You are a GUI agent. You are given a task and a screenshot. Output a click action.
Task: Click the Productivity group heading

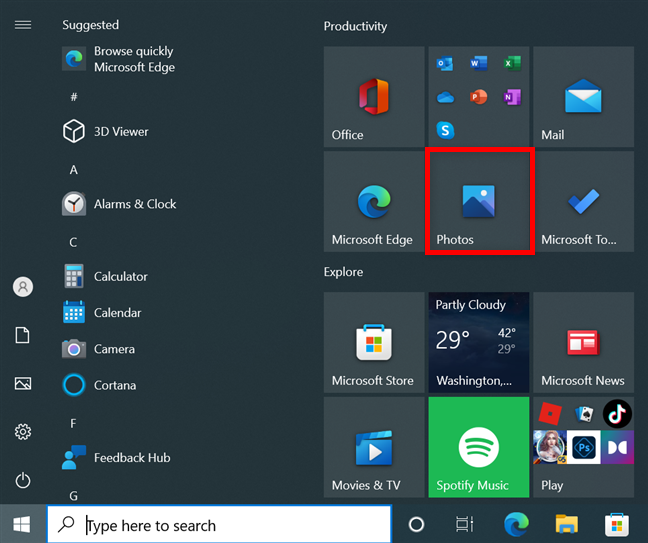[x=355, y=26]
